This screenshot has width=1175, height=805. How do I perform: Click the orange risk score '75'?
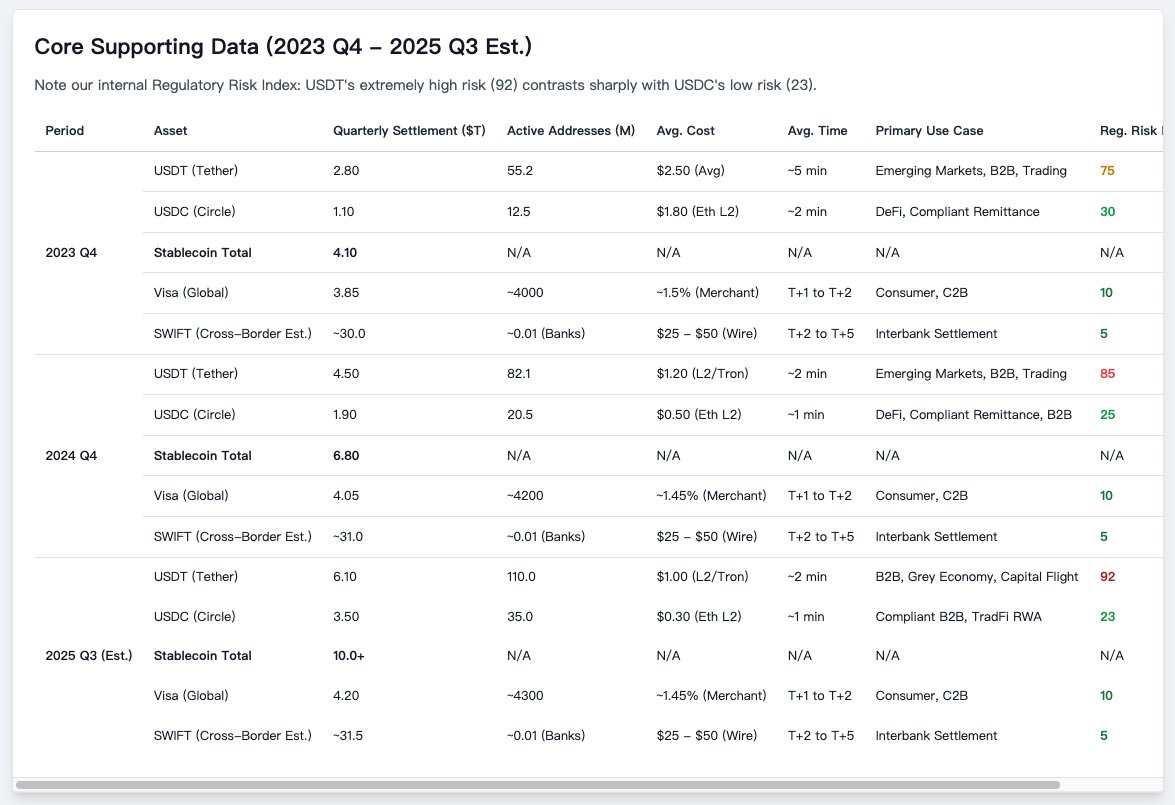(1107, 171)
